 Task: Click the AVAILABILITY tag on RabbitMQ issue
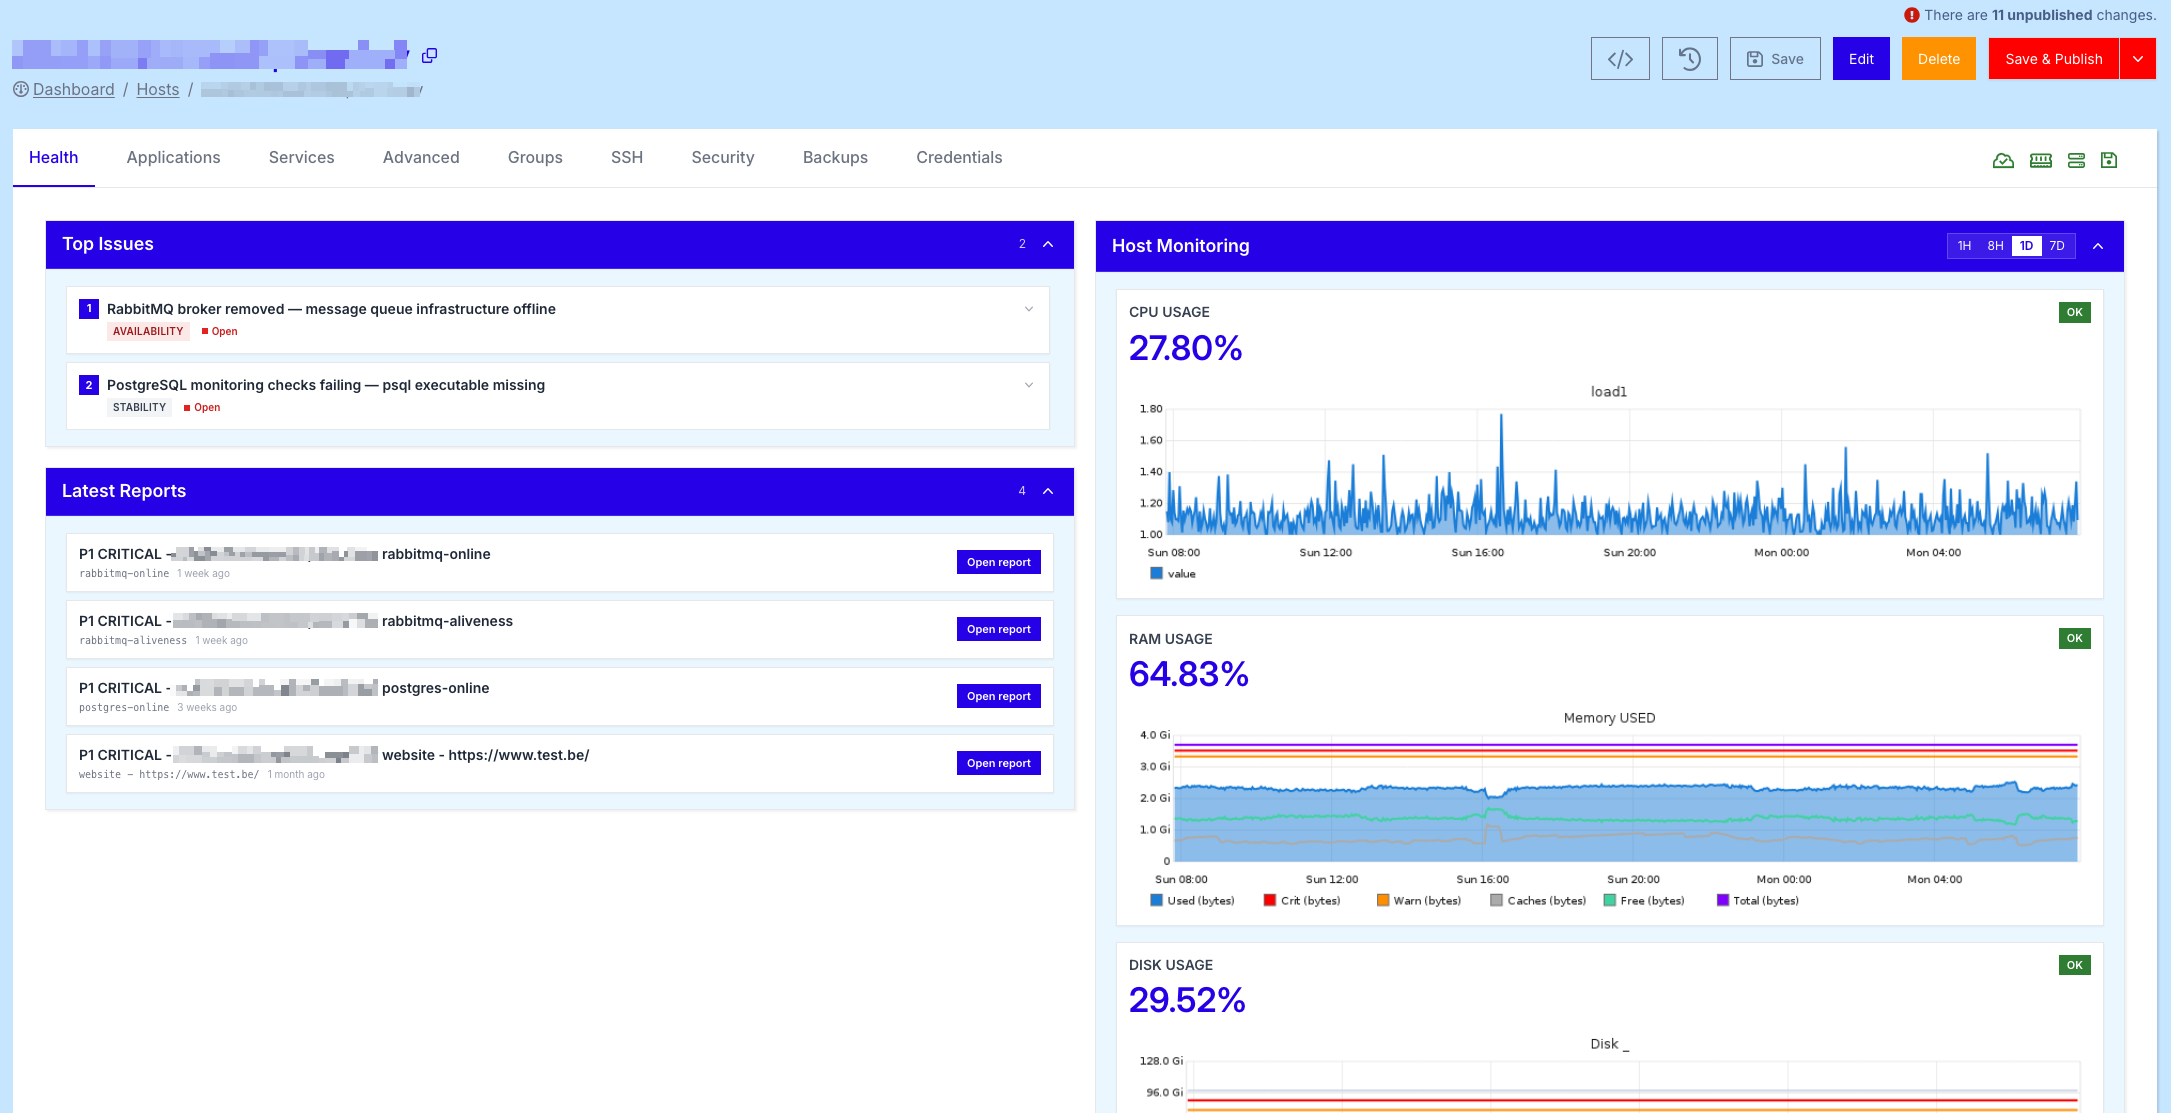[x=148, y=332]
